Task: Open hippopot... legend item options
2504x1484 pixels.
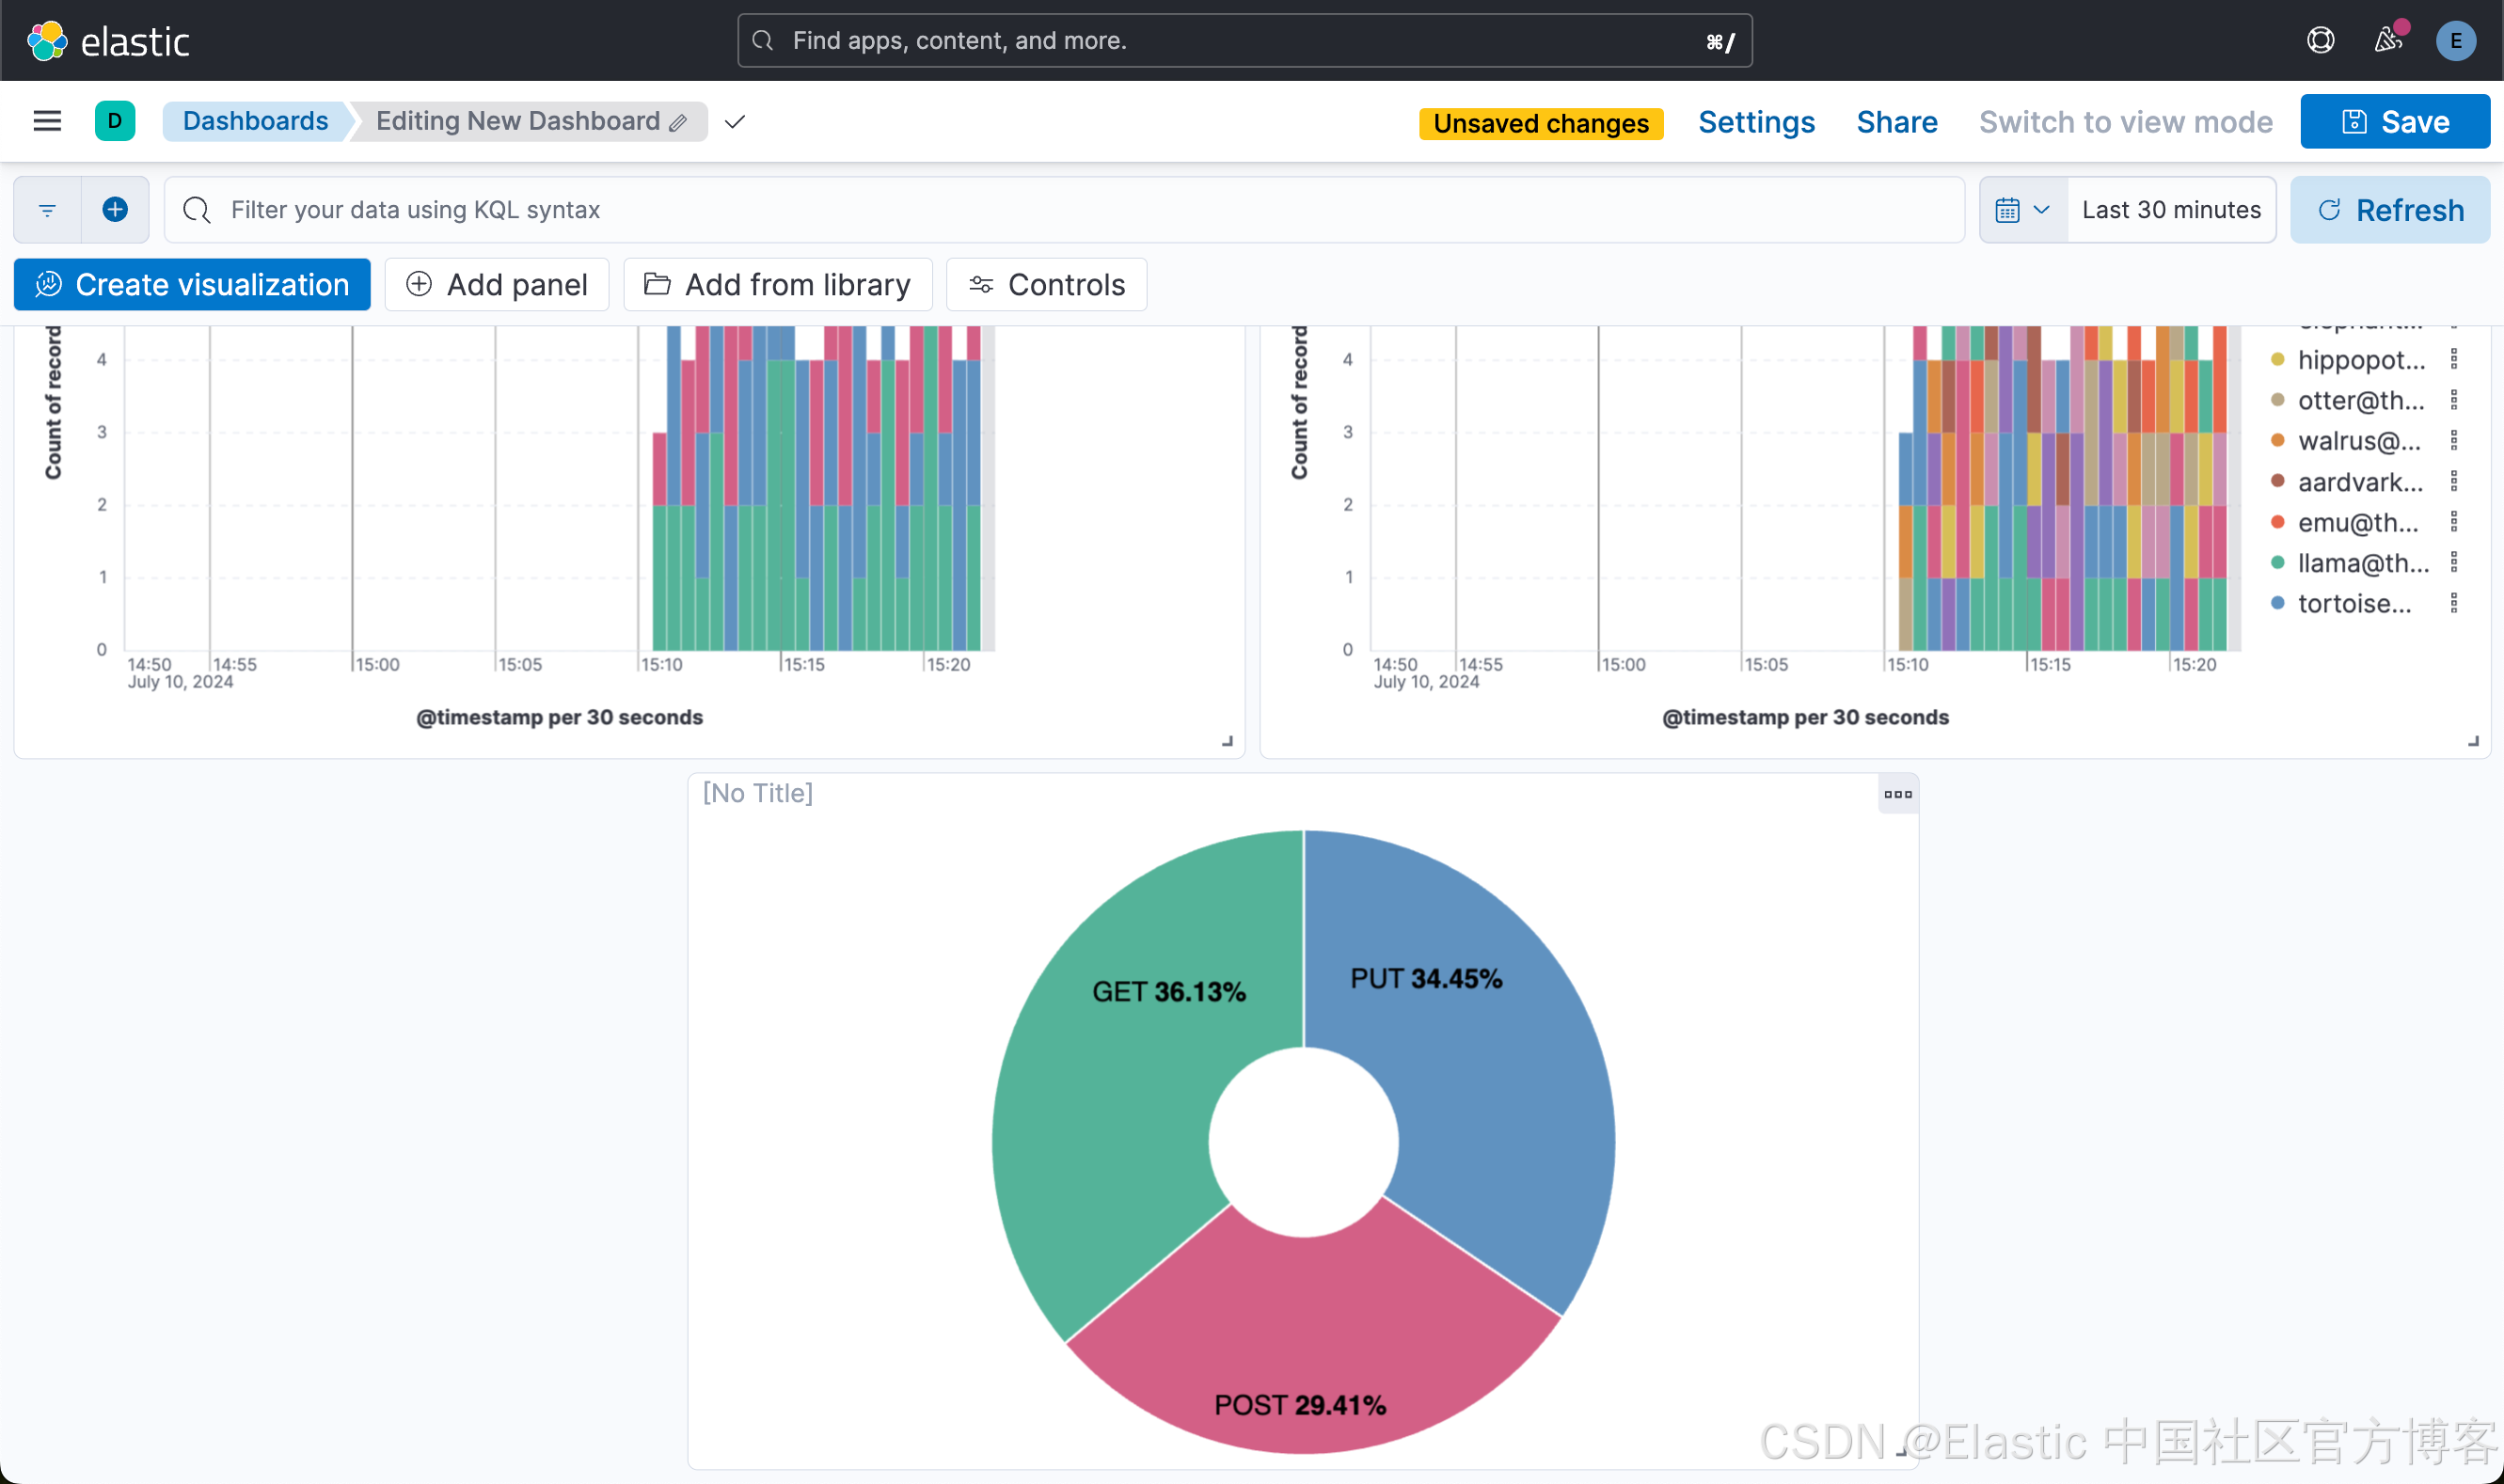Action: coord(2453,359)
